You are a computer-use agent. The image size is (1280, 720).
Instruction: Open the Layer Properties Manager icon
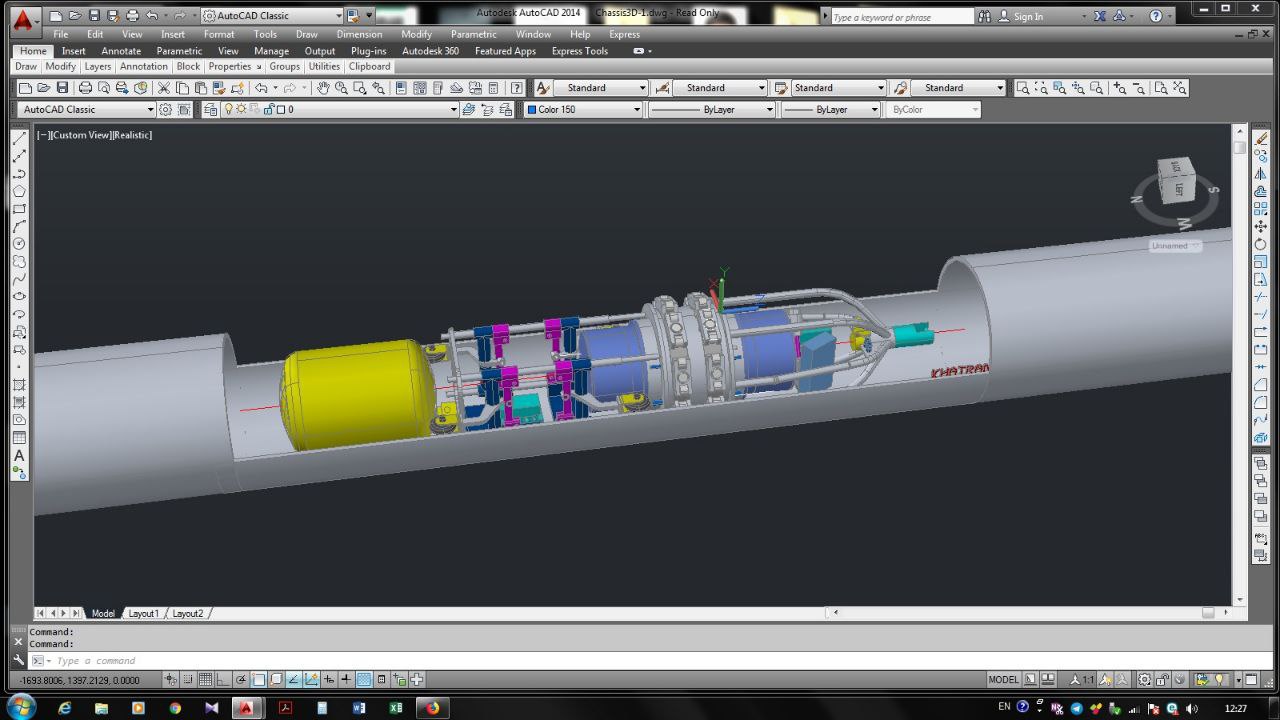tap(210, 110)
